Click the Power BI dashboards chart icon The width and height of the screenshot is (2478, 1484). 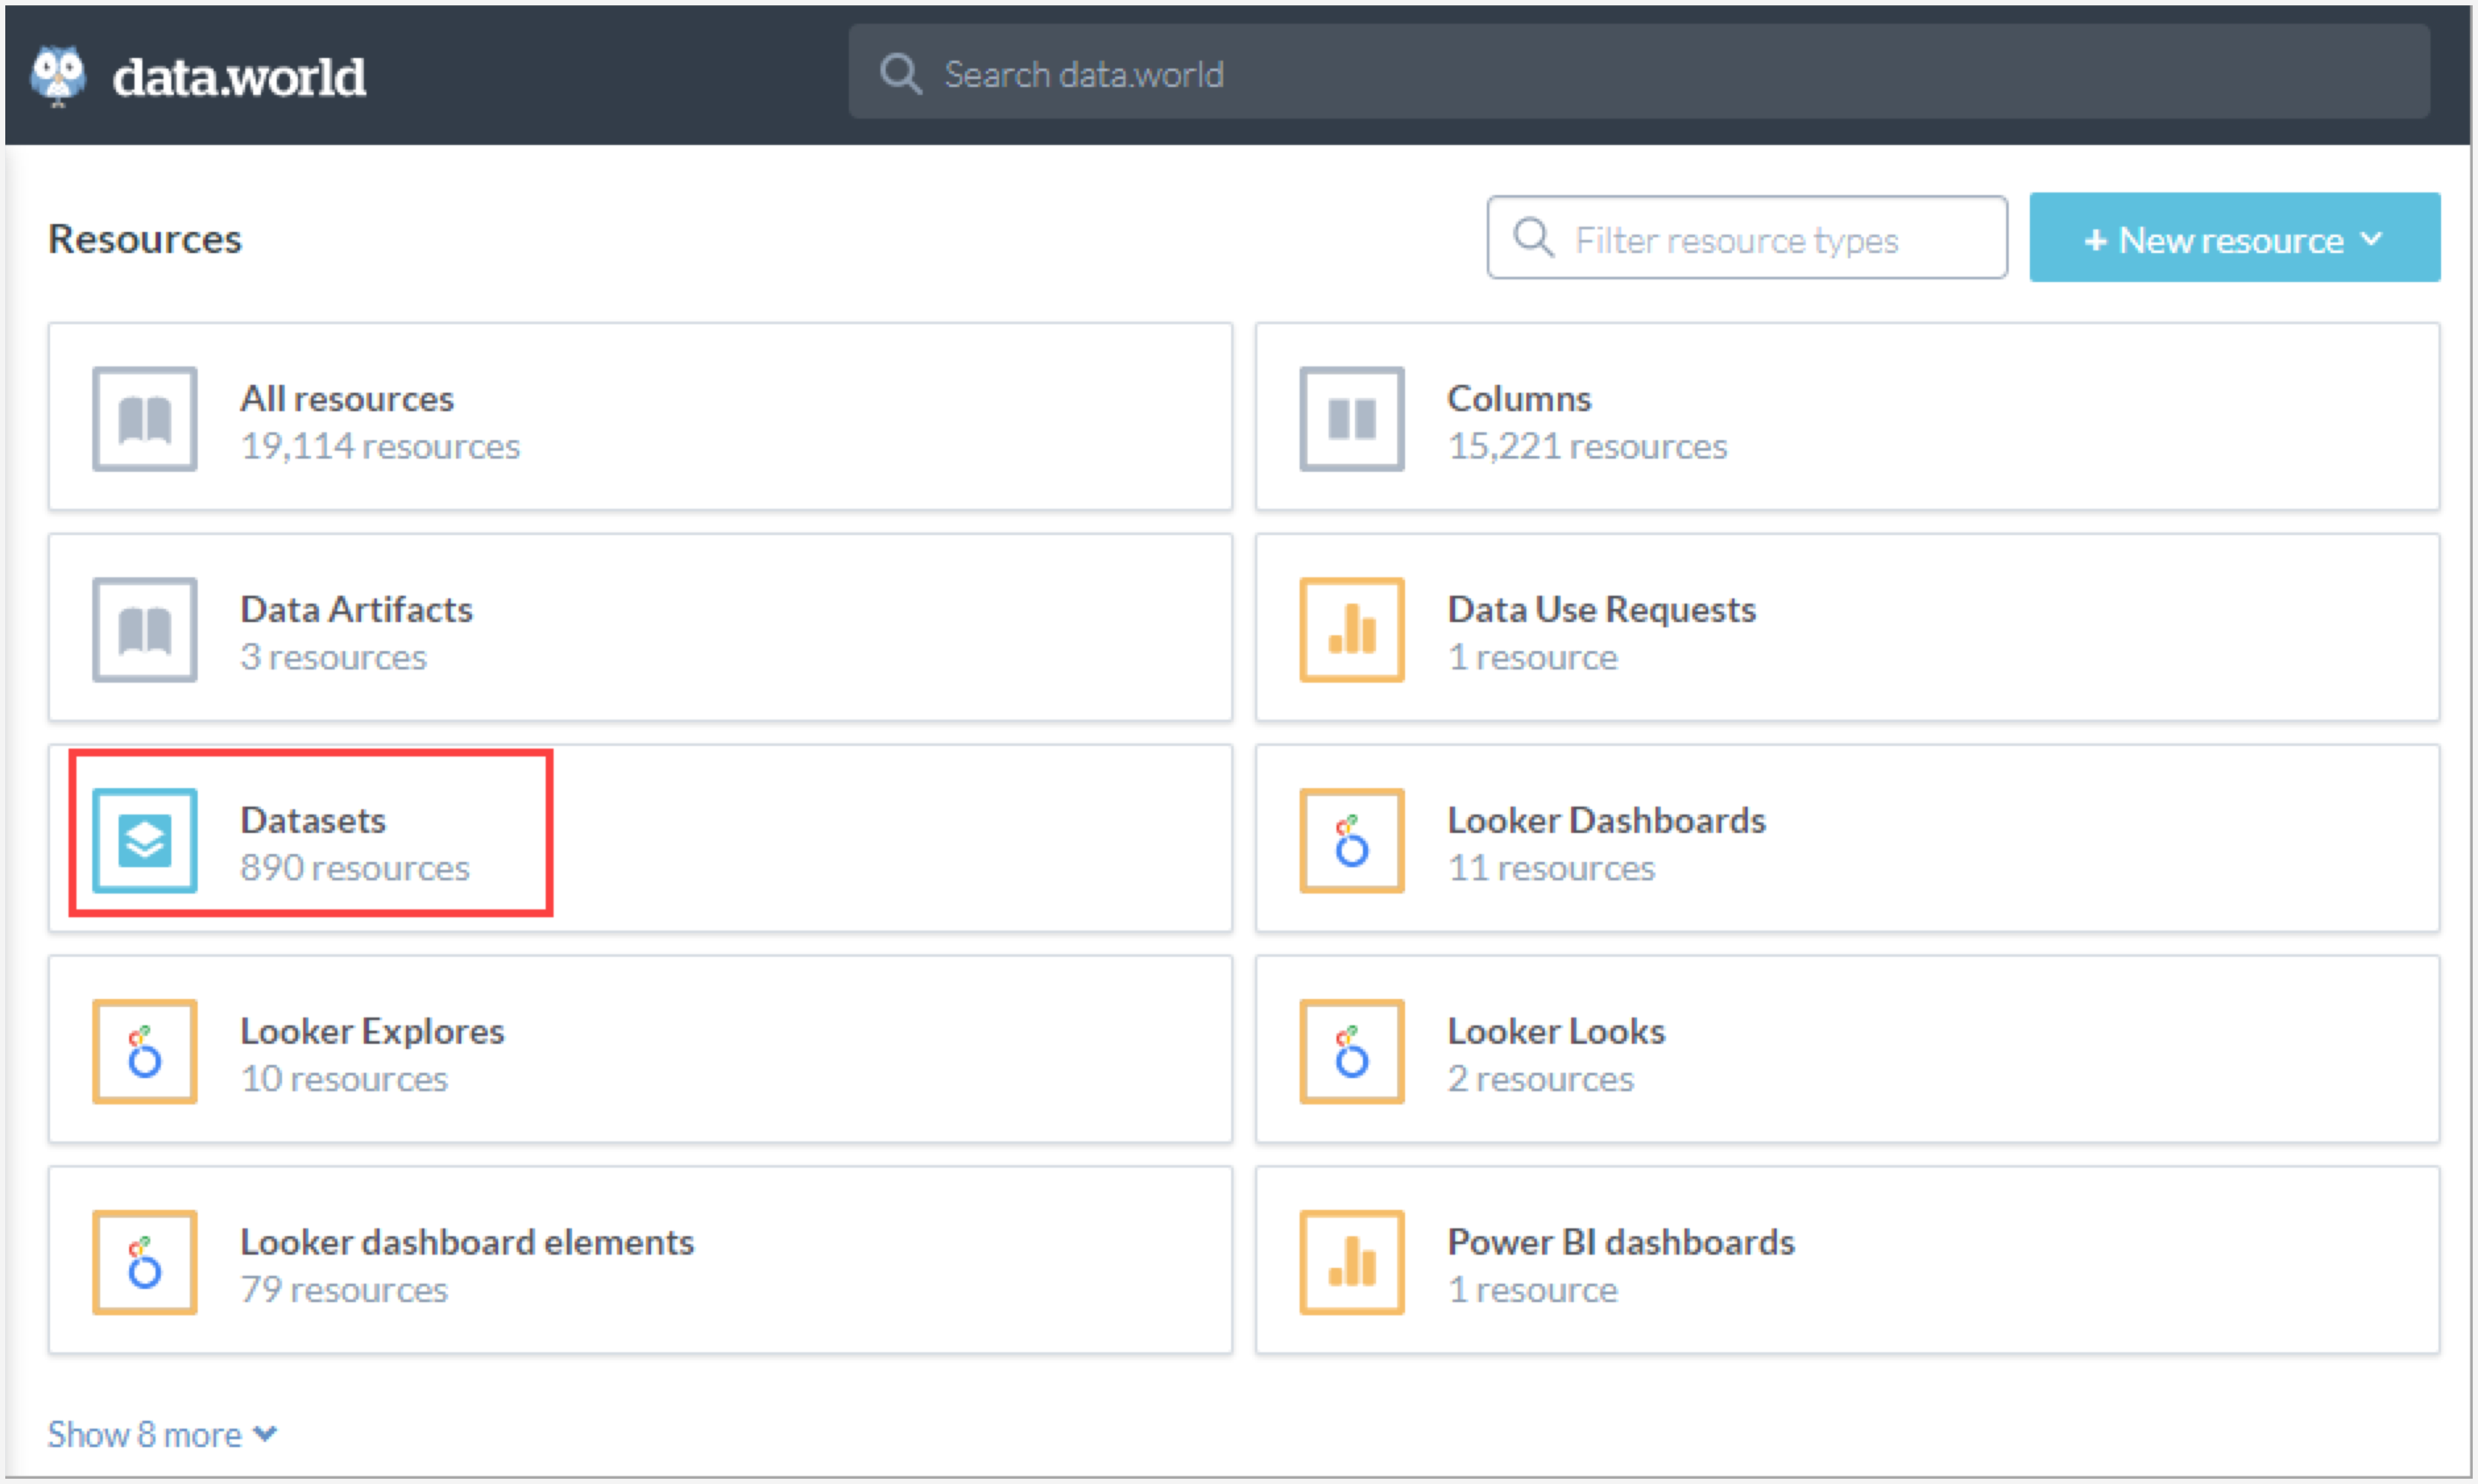[x=1352, y=1263]
